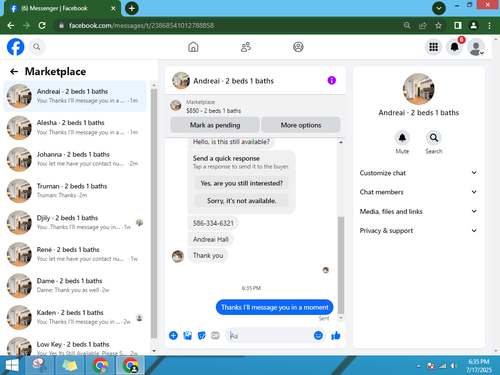Open the account profile menu avatar
Viewport: 500px width, 375px height.
click(476, 47)
